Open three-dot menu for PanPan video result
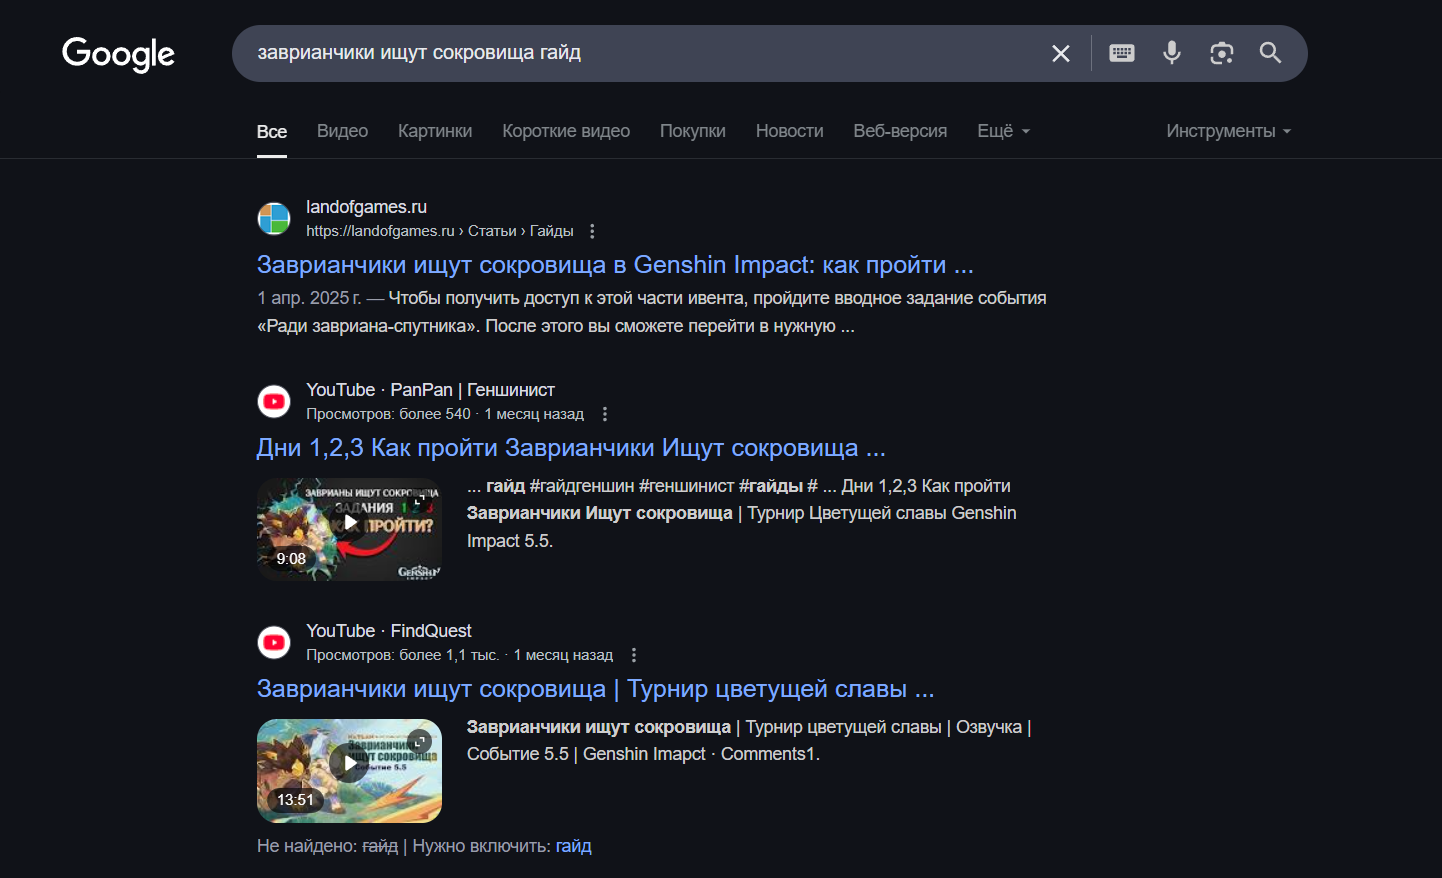 [605, 414]
